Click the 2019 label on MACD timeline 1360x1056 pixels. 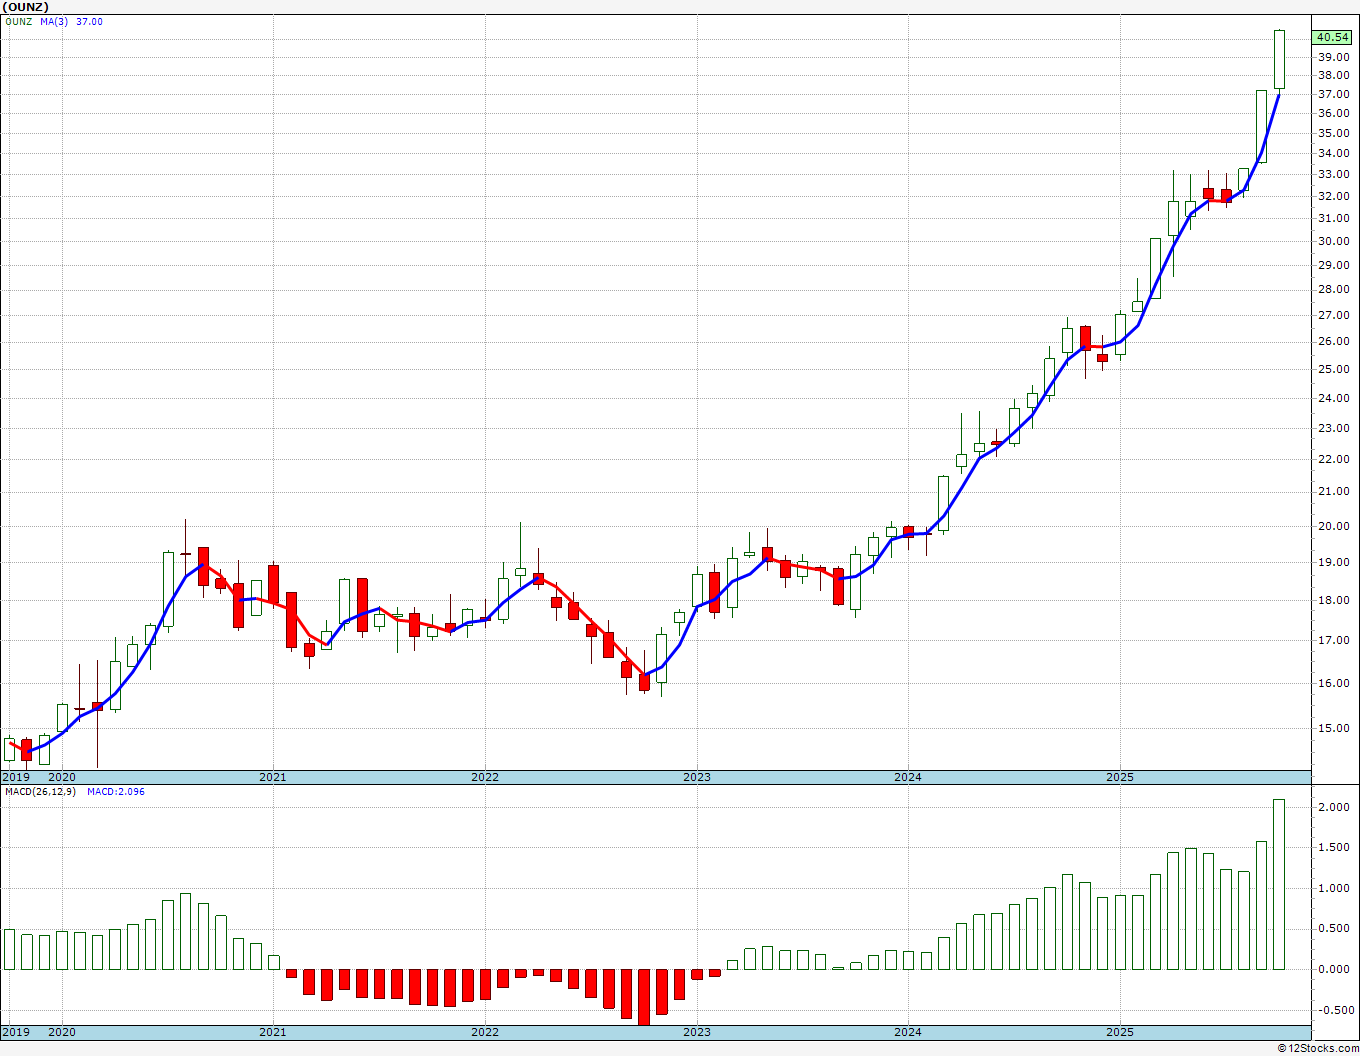pos(16,1032)
